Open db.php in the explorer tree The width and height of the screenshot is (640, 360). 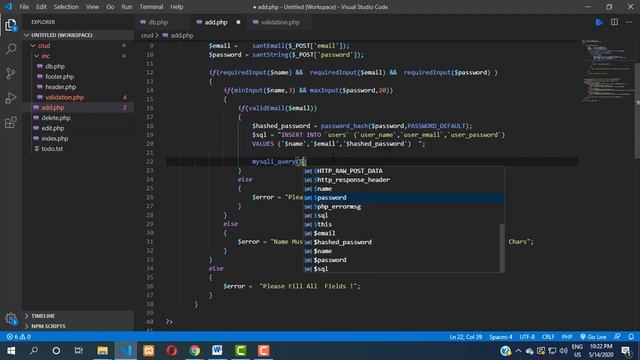coord(55,66)
